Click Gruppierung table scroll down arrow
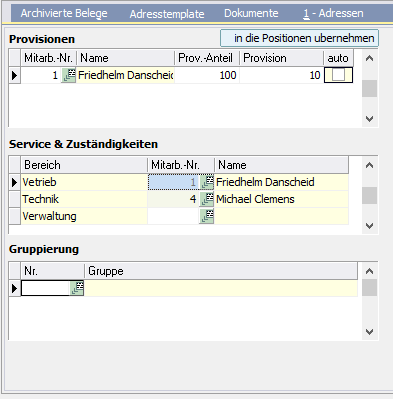Viewport: 393px width, 399px height. pos(369,332)
